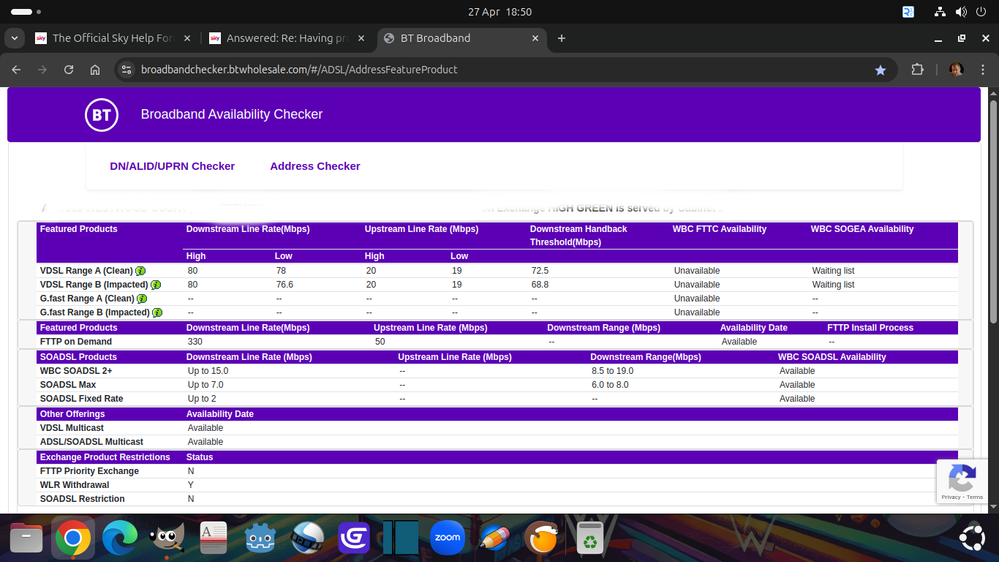This screenshot has width=999, height=562.
Task: Select the 72.5 handback threshold value
Action: tap(540, 271)
